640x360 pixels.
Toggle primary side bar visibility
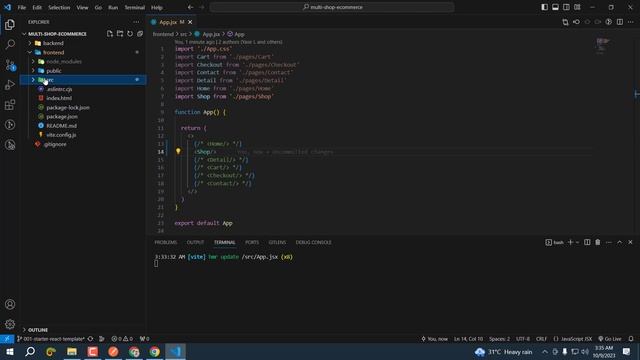pos(544,7)
